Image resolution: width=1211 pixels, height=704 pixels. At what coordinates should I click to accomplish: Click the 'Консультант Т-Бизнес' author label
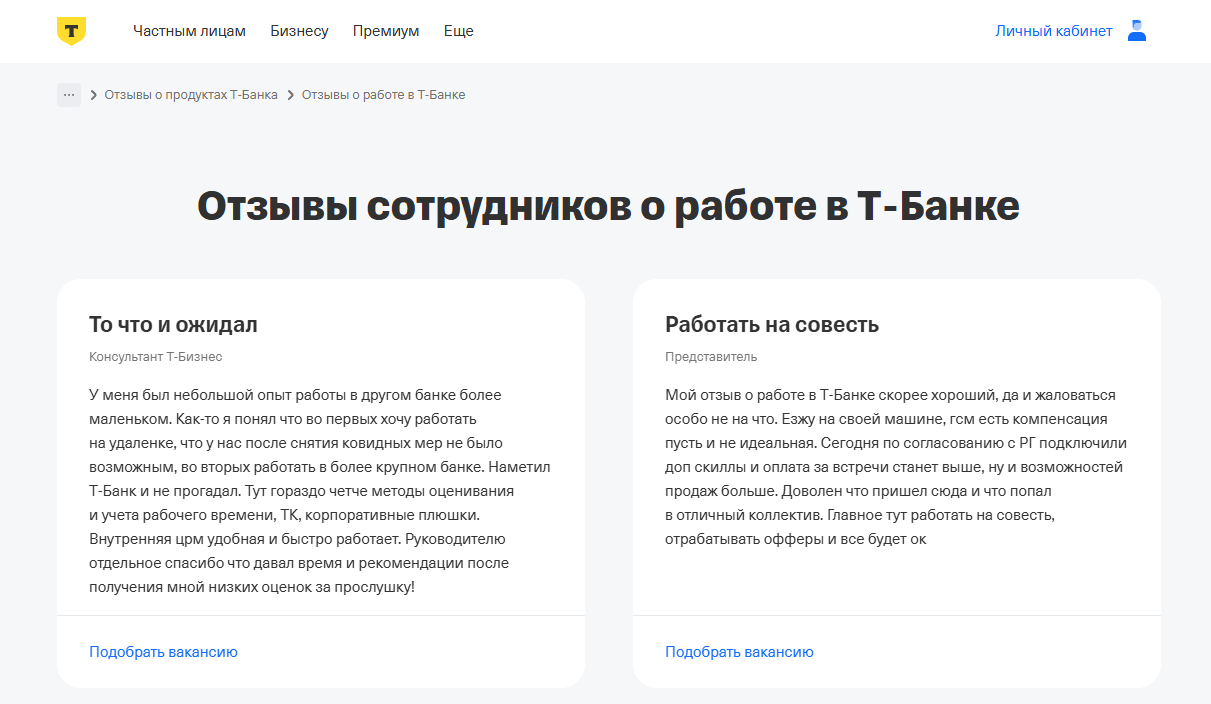click(155, 357)
